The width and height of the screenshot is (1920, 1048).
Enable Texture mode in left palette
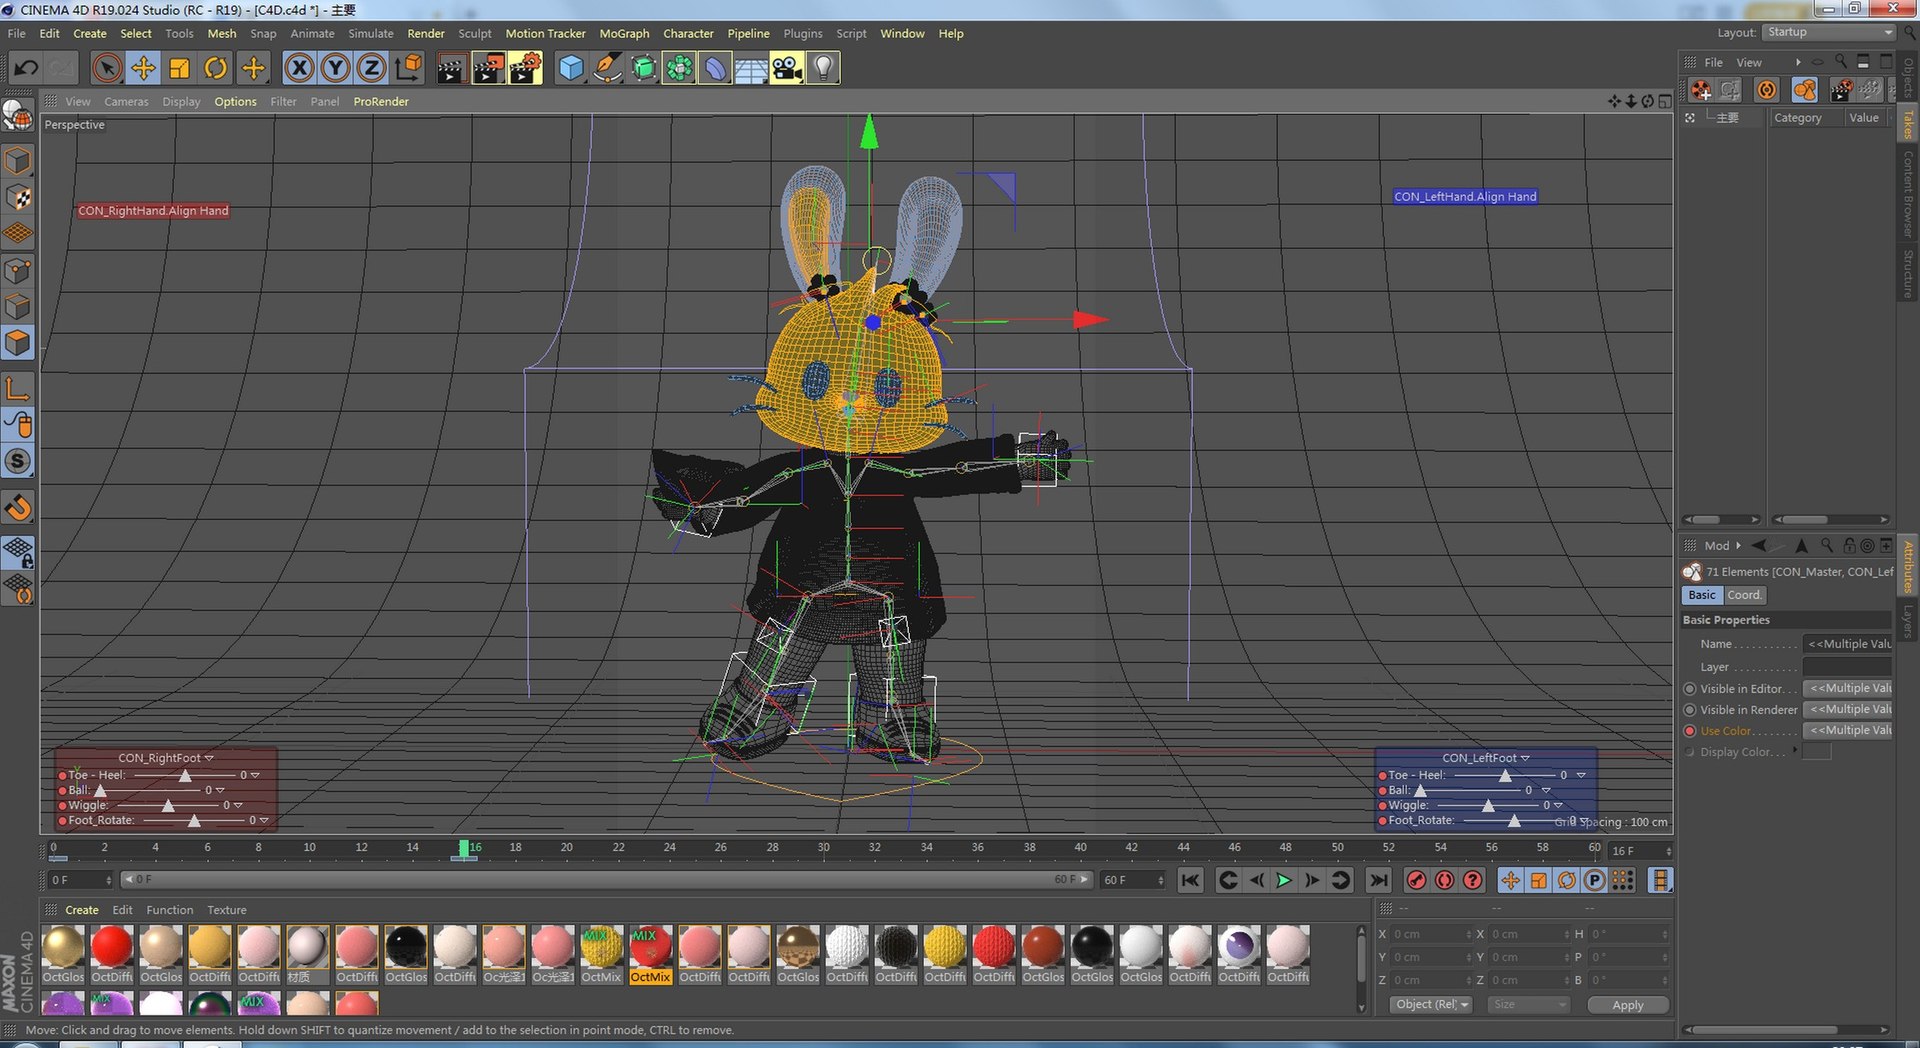coord(18,197)
